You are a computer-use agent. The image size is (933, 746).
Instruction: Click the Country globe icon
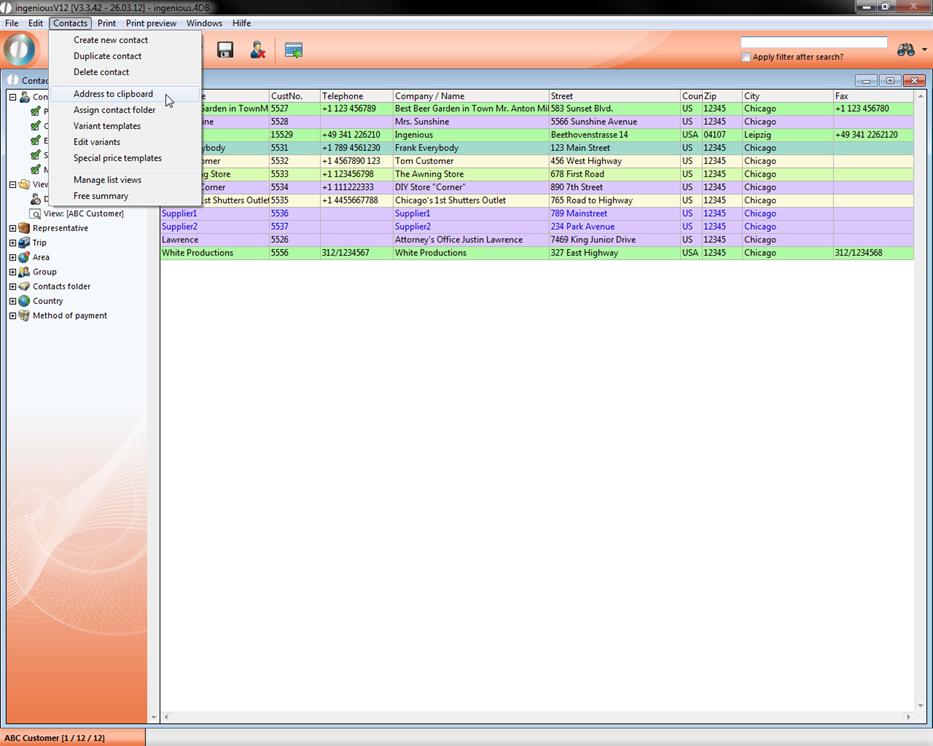[25, 301]
